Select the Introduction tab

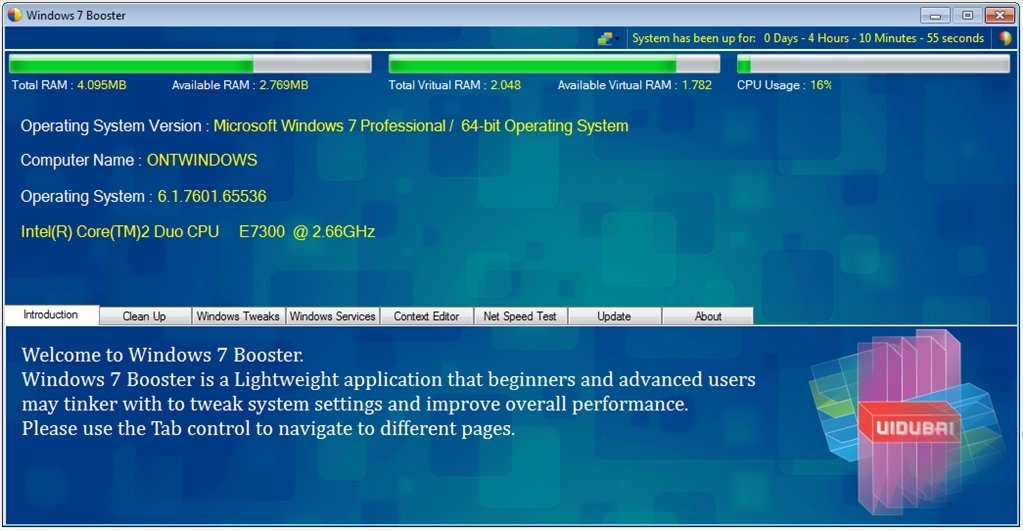click(52, 315)
